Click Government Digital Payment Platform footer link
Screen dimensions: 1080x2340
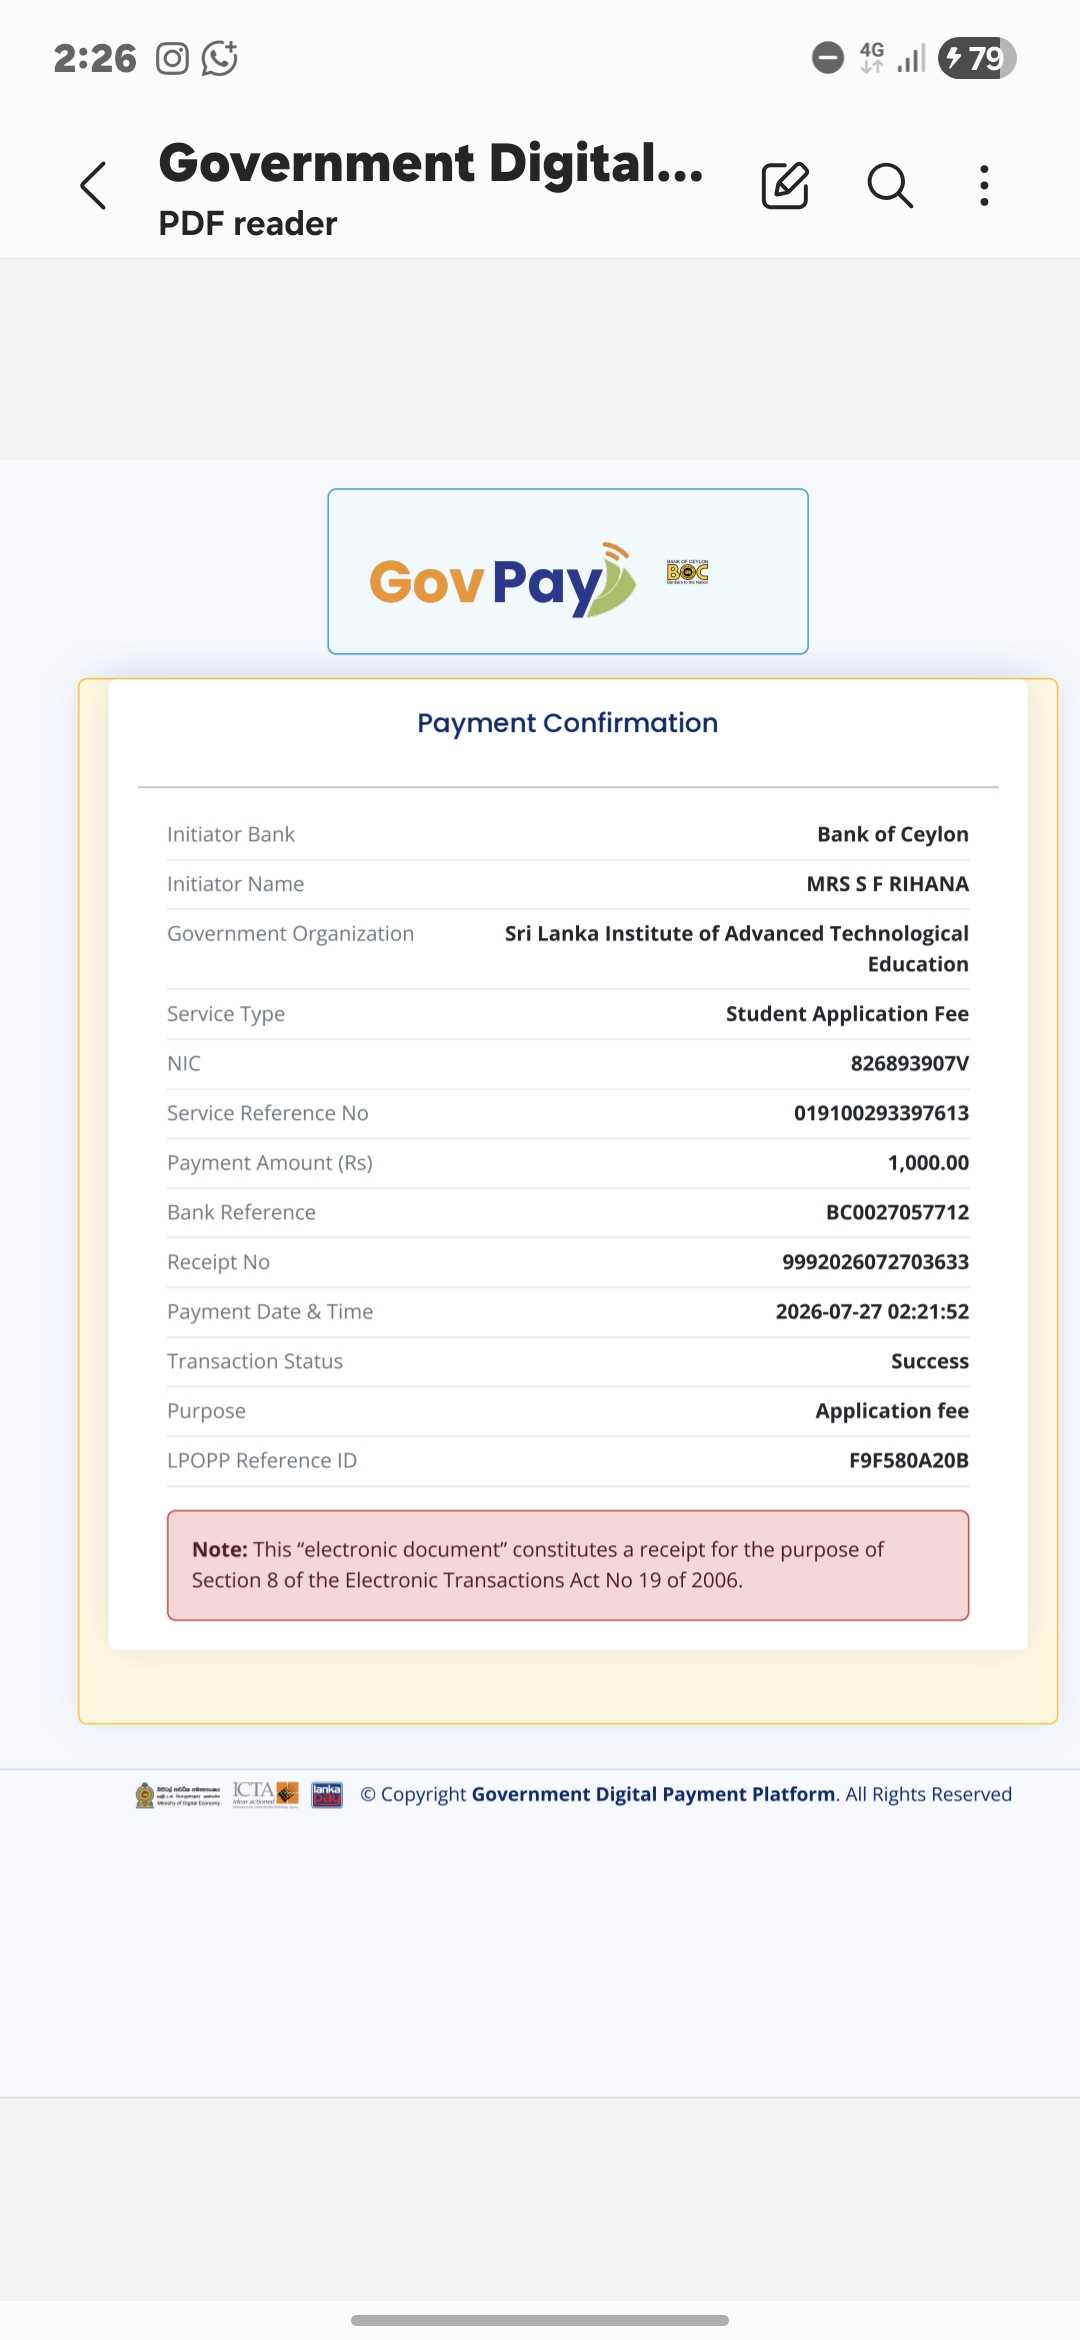pos(654,1794)
